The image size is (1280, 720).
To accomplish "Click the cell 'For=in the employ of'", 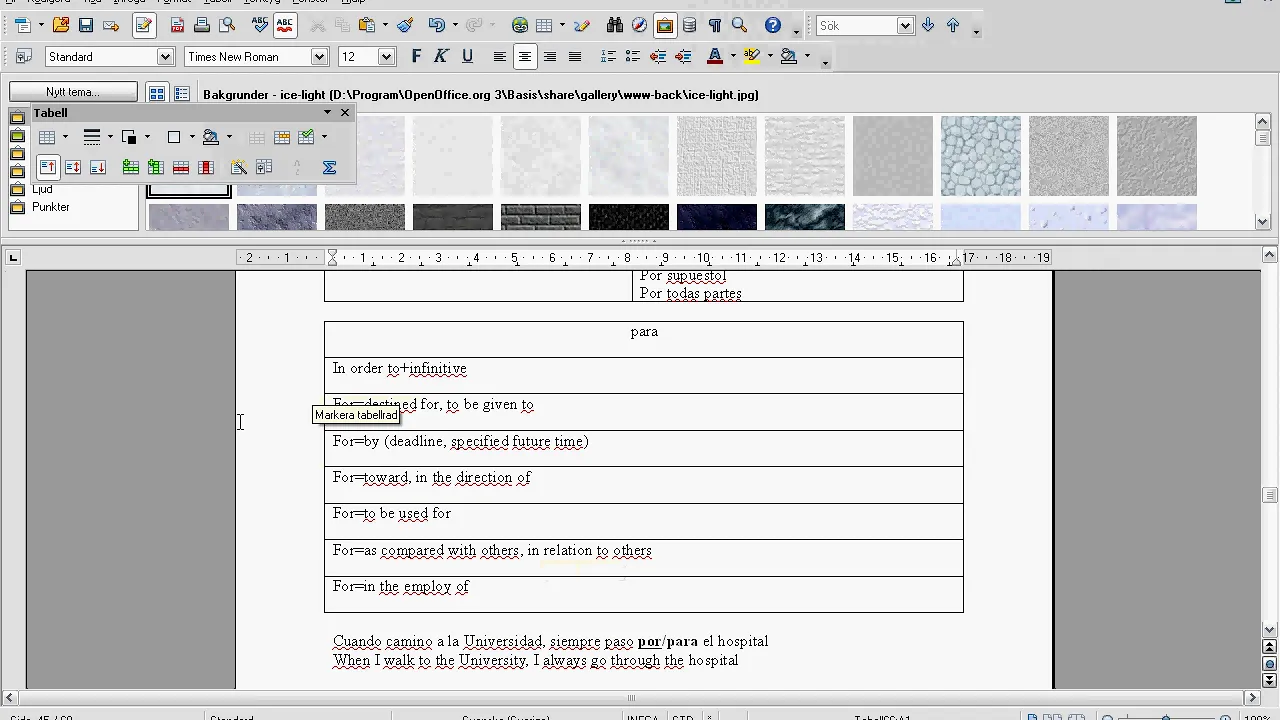I will tap(644, 594).
